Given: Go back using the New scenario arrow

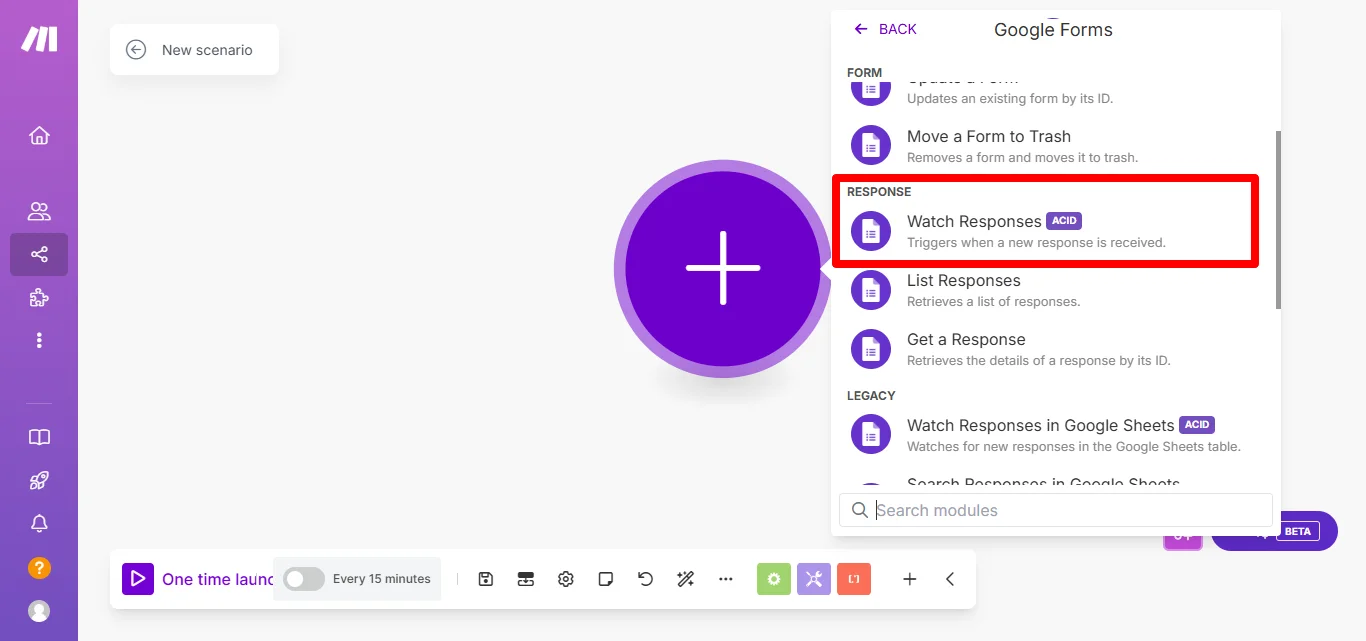Looking at the screenshot, I should point(136,50).
